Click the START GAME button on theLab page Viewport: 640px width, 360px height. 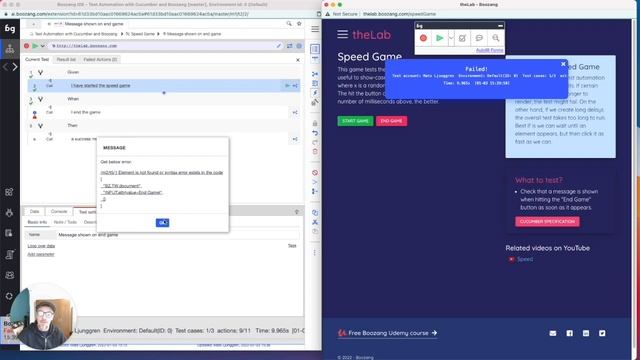[355, 121]
